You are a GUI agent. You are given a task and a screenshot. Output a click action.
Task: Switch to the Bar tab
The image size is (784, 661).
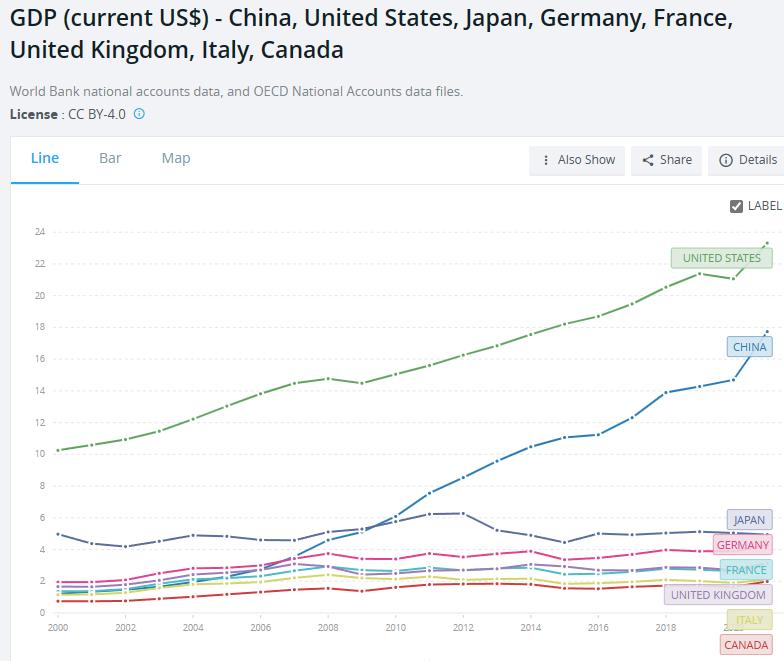tap(110, 158)
